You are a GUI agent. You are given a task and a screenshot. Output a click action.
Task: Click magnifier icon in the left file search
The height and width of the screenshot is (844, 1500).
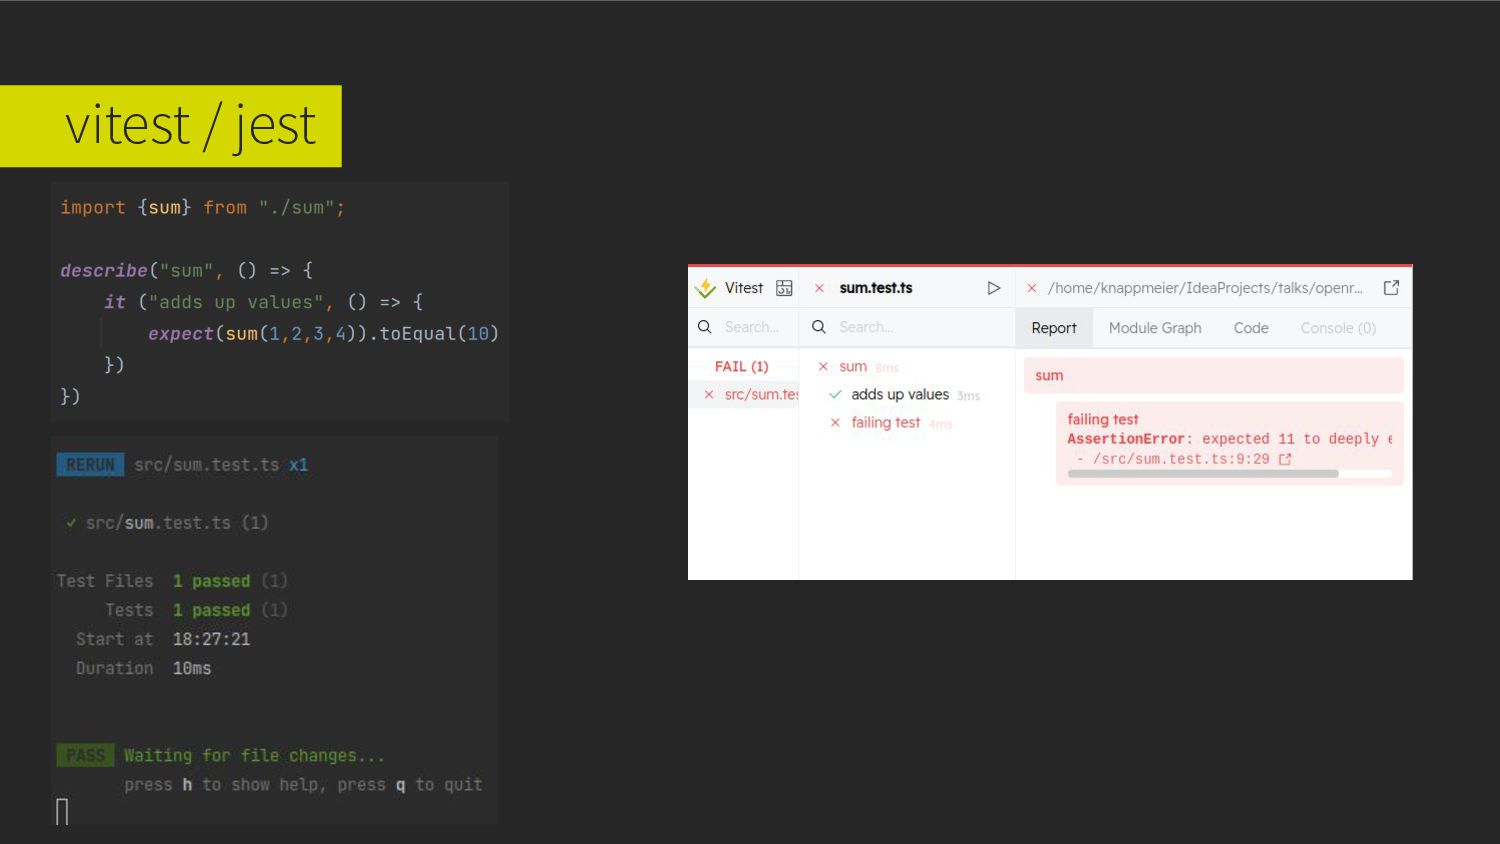705,327
